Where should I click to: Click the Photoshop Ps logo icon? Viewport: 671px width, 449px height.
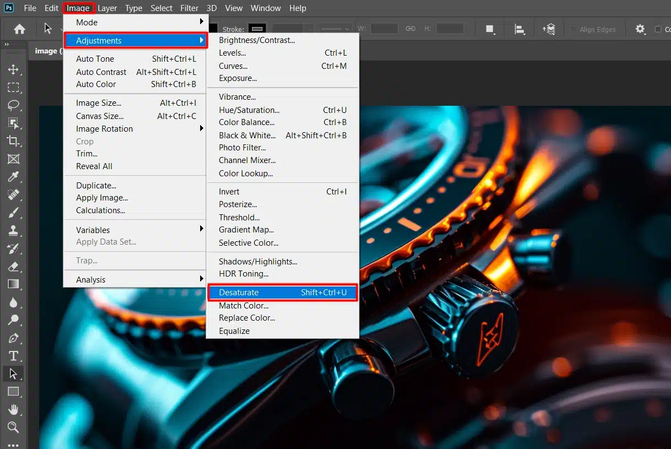tap(9, 8)
